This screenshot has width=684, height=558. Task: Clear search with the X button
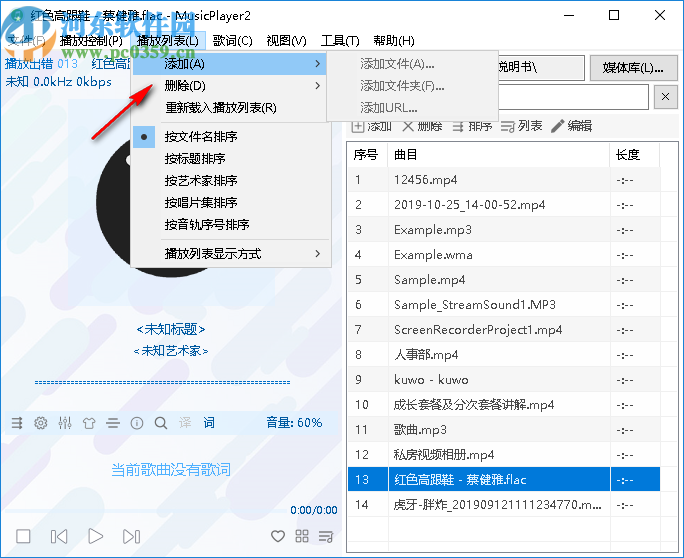tap(665, 97)
